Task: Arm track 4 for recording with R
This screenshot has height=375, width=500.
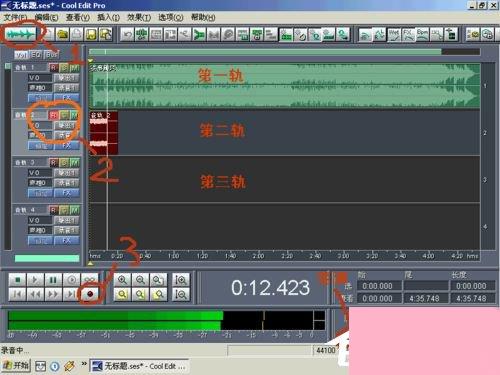Action: point(54,210)
